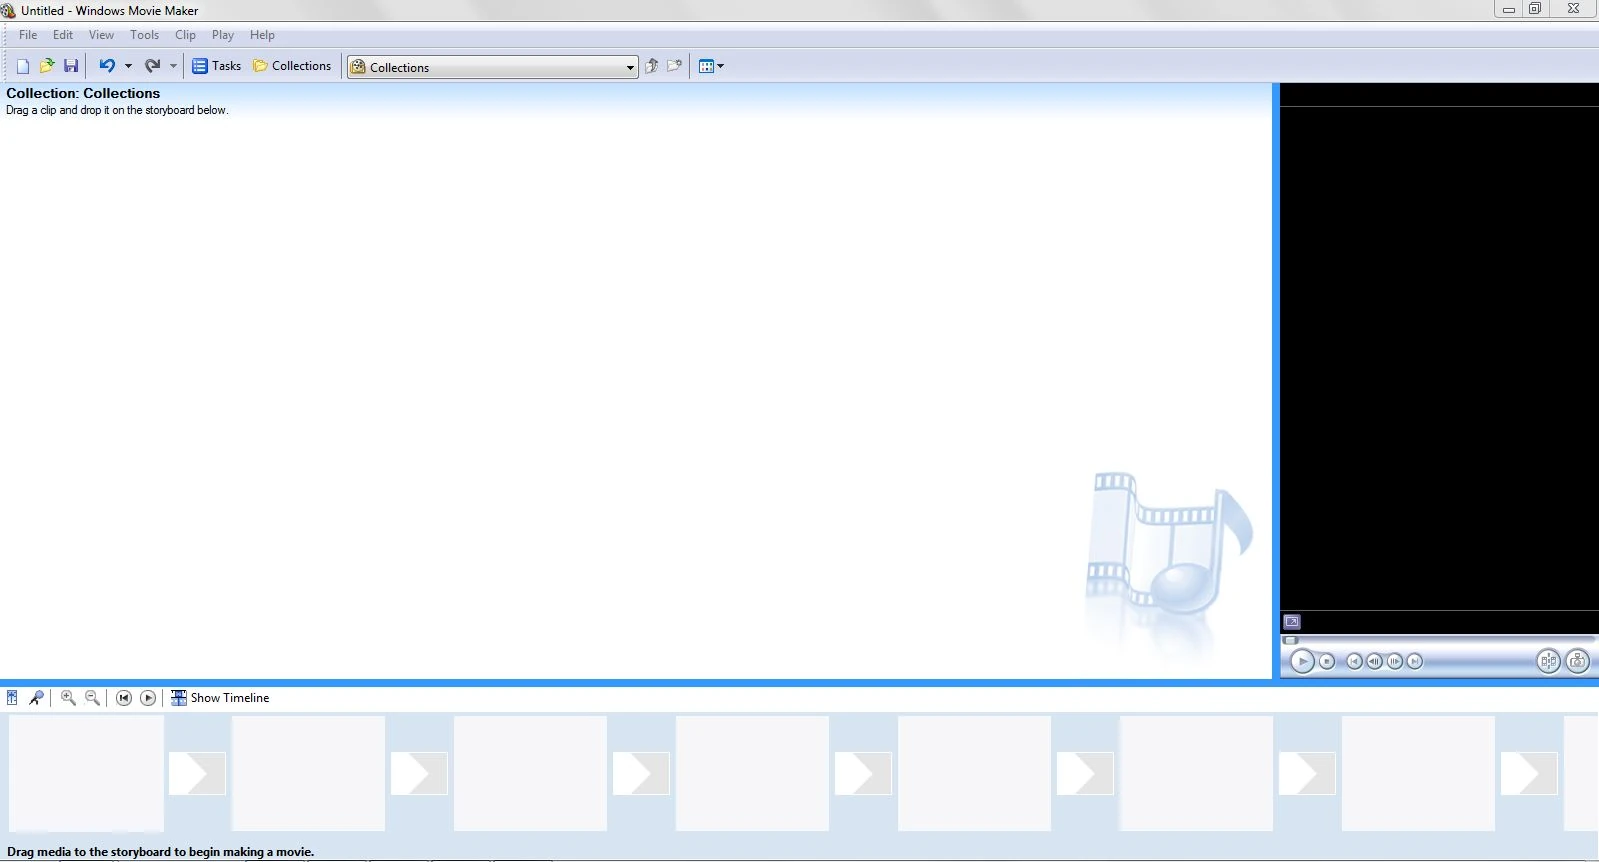
Task: Click the preview monitor seek bar handle
Action: tap(1291, 641)
